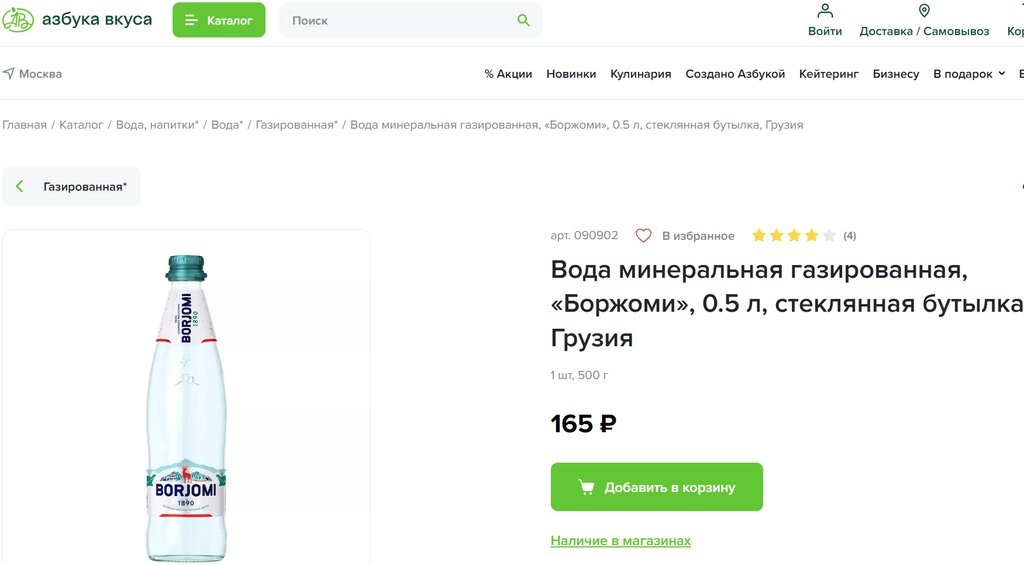Open the Войти account icon

click(x=825, y=11)
